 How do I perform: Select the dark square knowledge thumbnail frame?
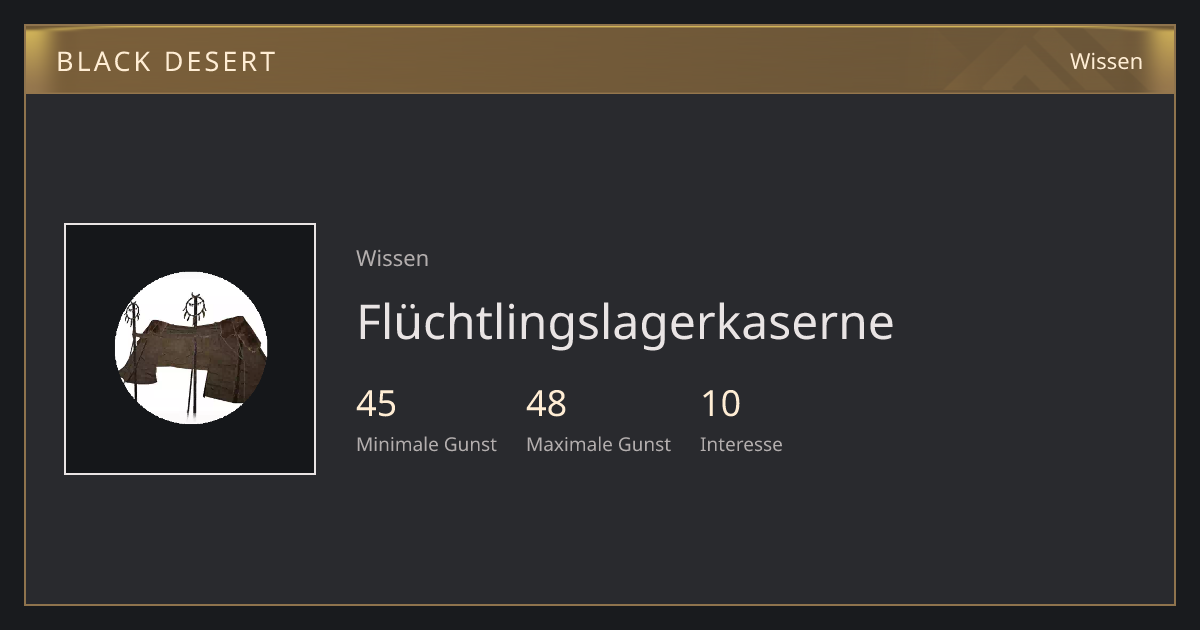point(190,349)
